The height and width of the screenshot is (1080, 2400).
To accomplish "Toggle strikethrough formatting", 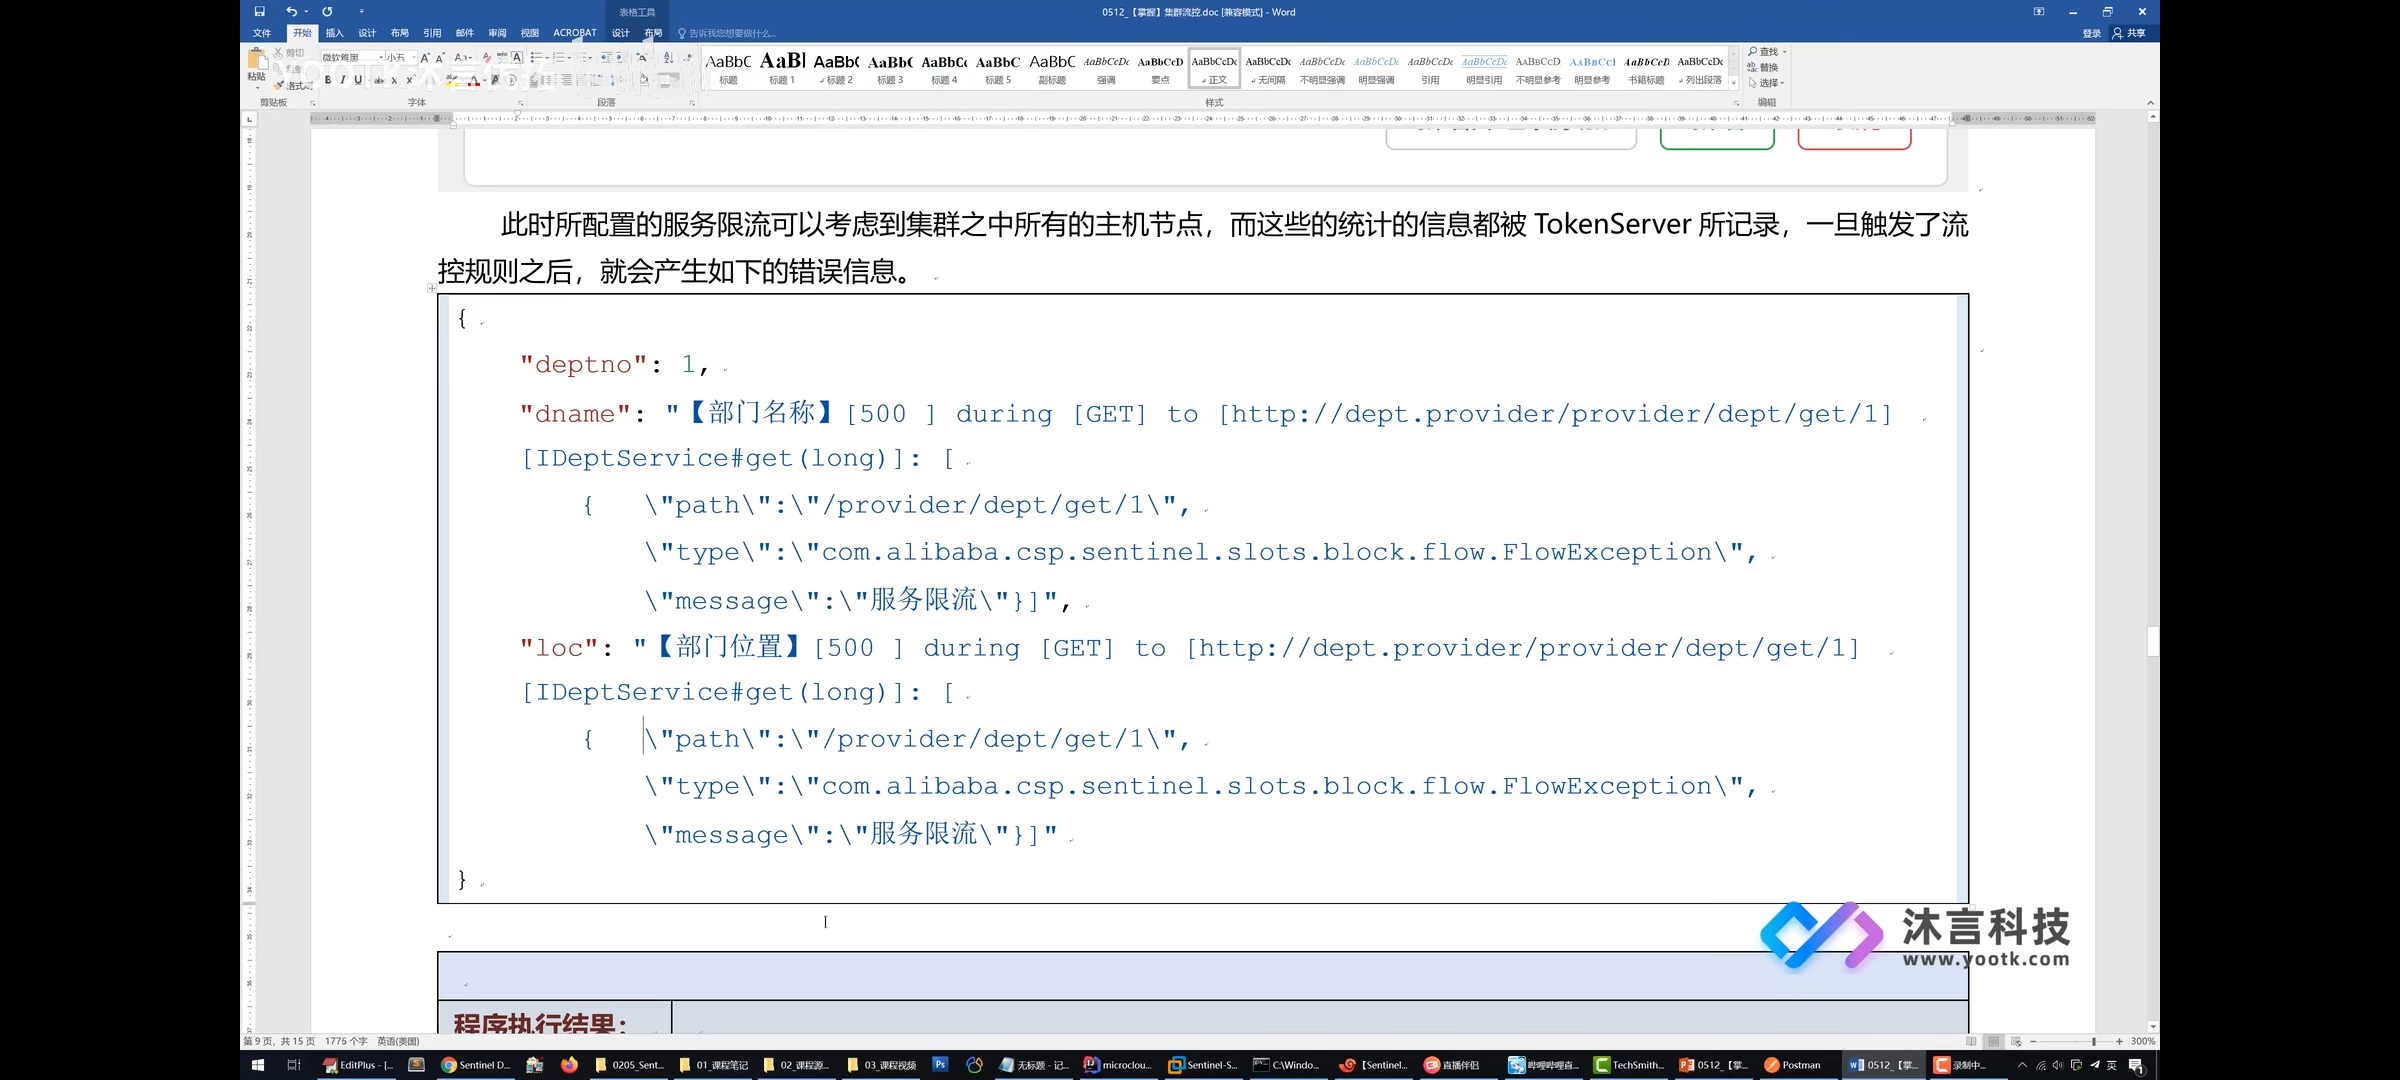I will tap(379, 80).
